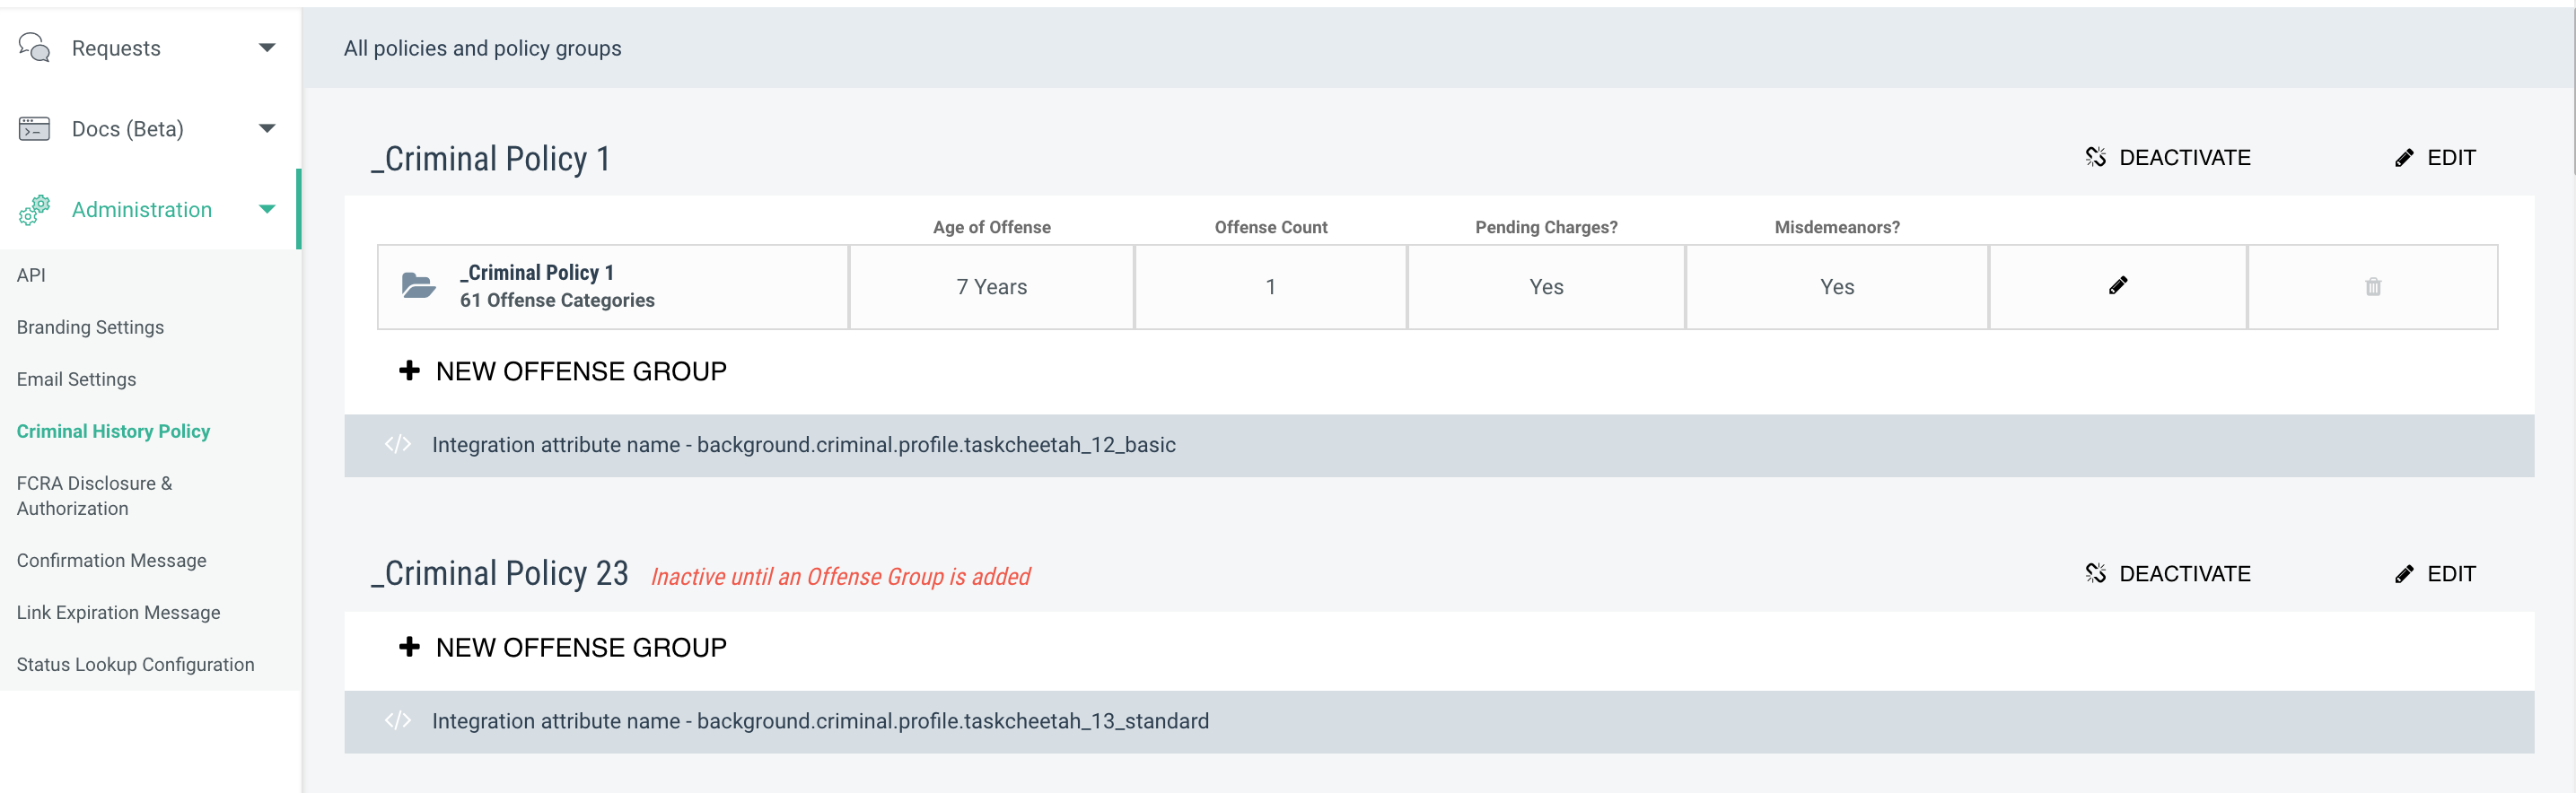Open Confirmation Message settings
The height and width of the screenshot is (793, 2576).
(111, 560)
